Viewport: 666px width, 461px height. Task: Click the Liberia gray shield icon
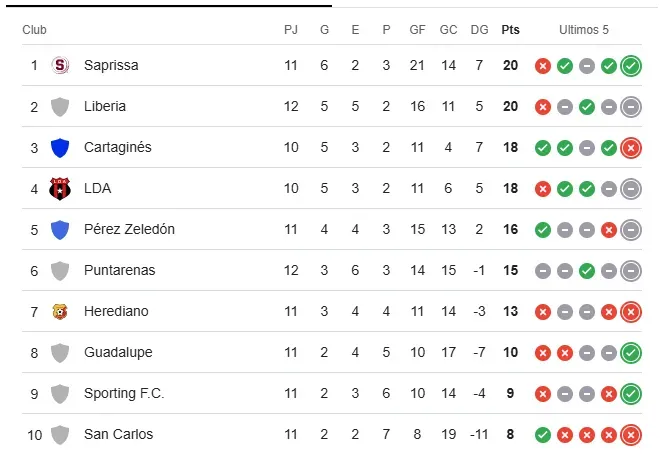coord(61,107)
